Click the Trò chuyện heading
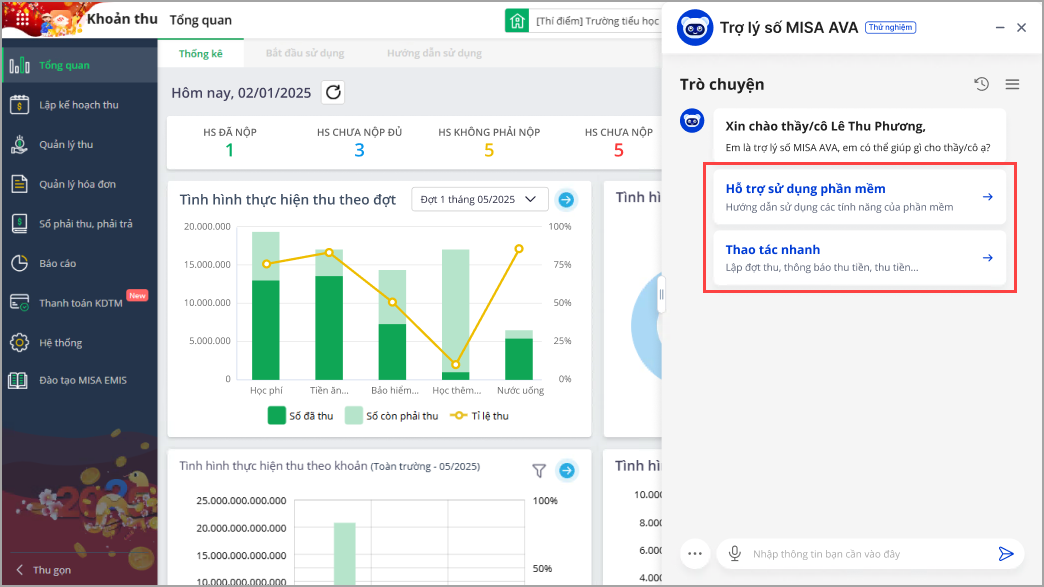The image size is (1044, 587). [722, 85]
